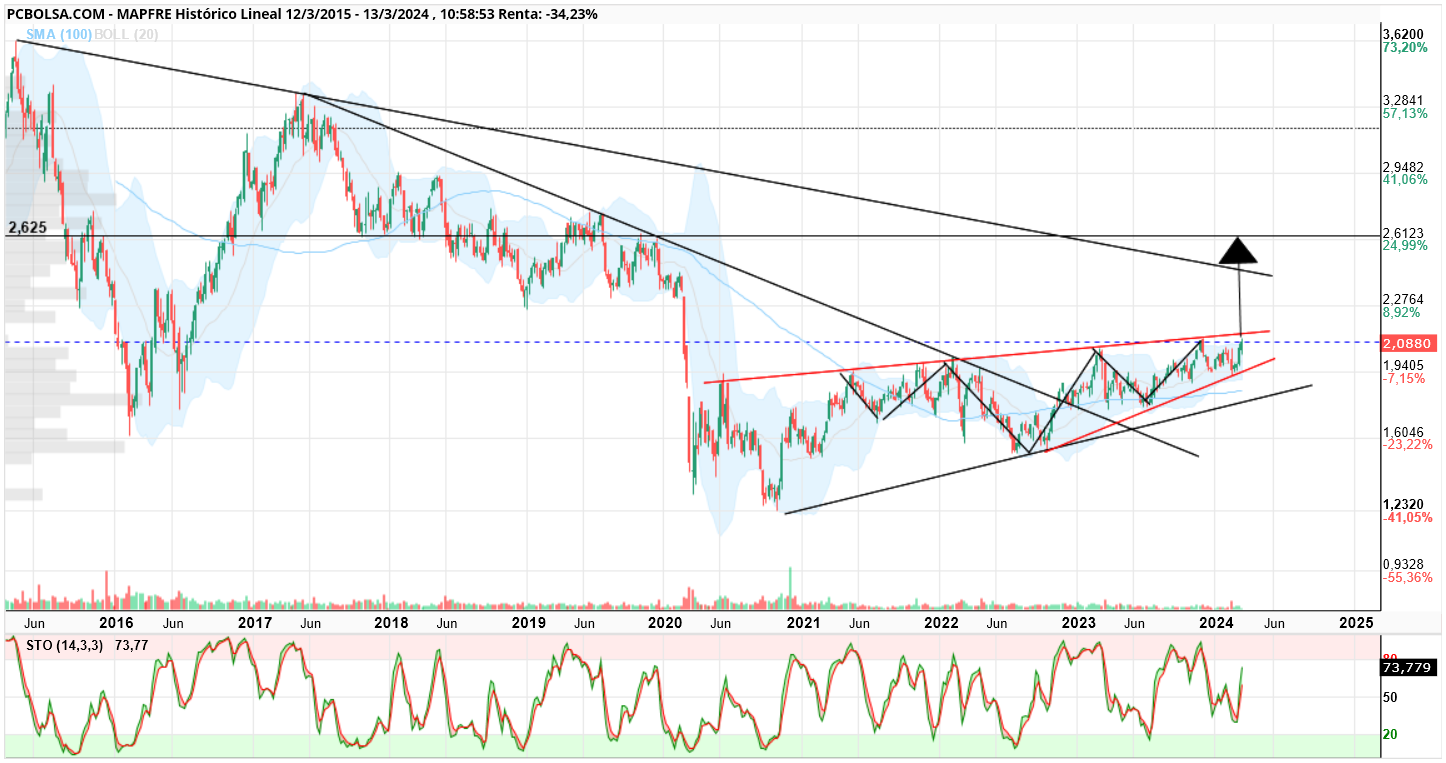Click the 50 level on stochastic scale
Image resolution: width=1446 pixels, height=763 pixels.
pyautogui.click(x=1390, y=697)
